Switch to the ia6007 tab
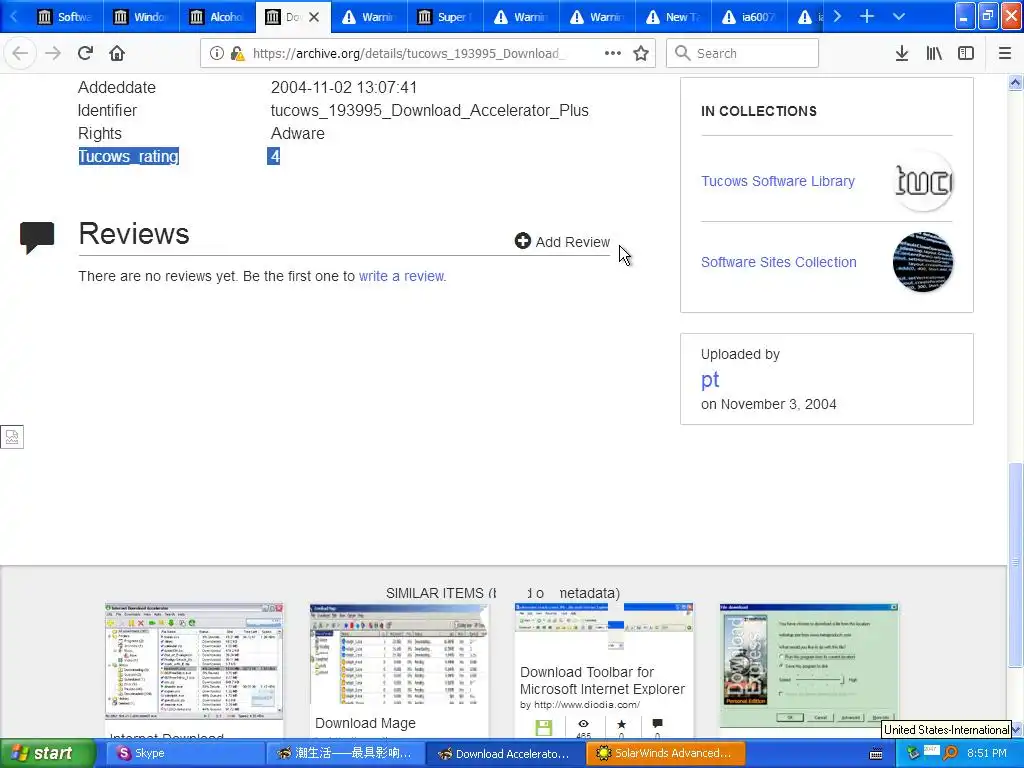Viewport: 1024px width, 768px height. click(x=749, y=17)
